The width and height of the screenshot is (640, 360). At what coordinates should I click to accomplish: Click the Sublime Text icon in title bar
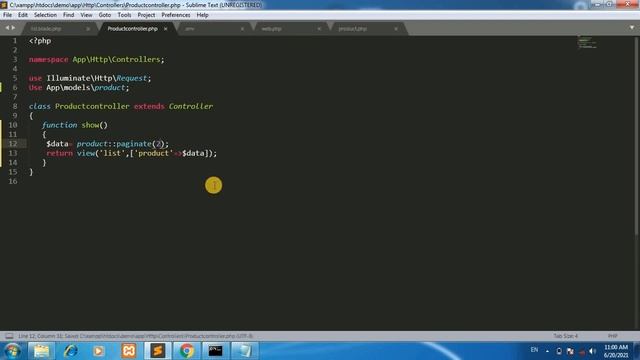click(x=4, y=5)
